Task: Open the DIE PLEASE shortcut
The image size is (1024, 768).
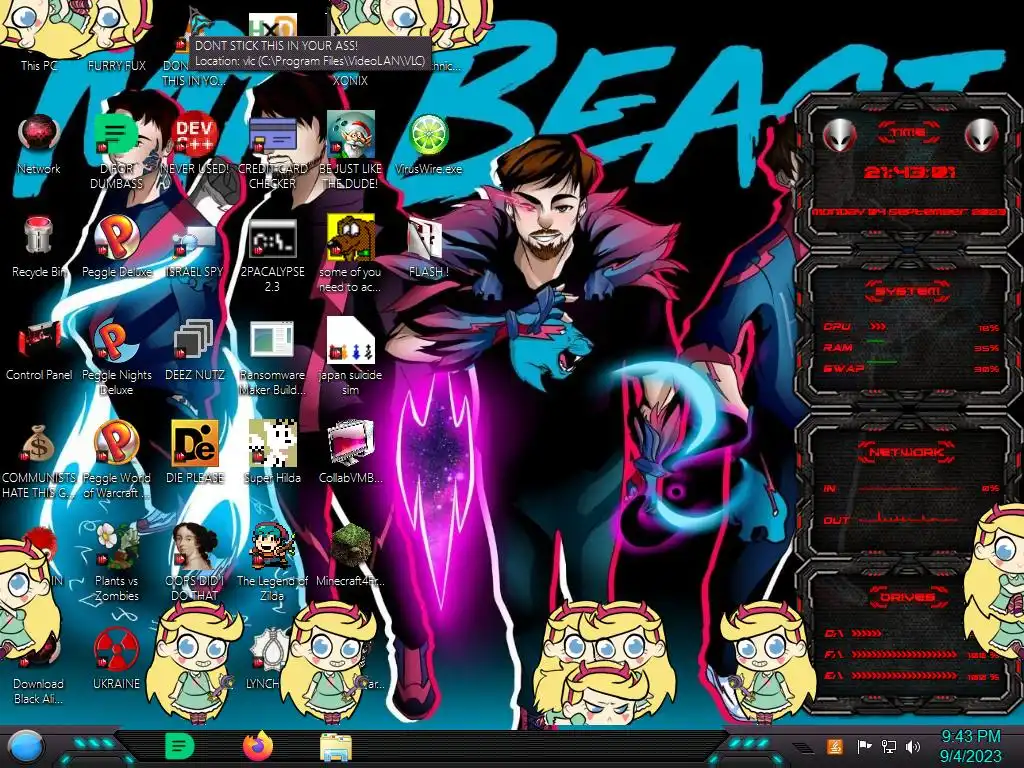Action: pyautogui.click(x=195, y=452)
